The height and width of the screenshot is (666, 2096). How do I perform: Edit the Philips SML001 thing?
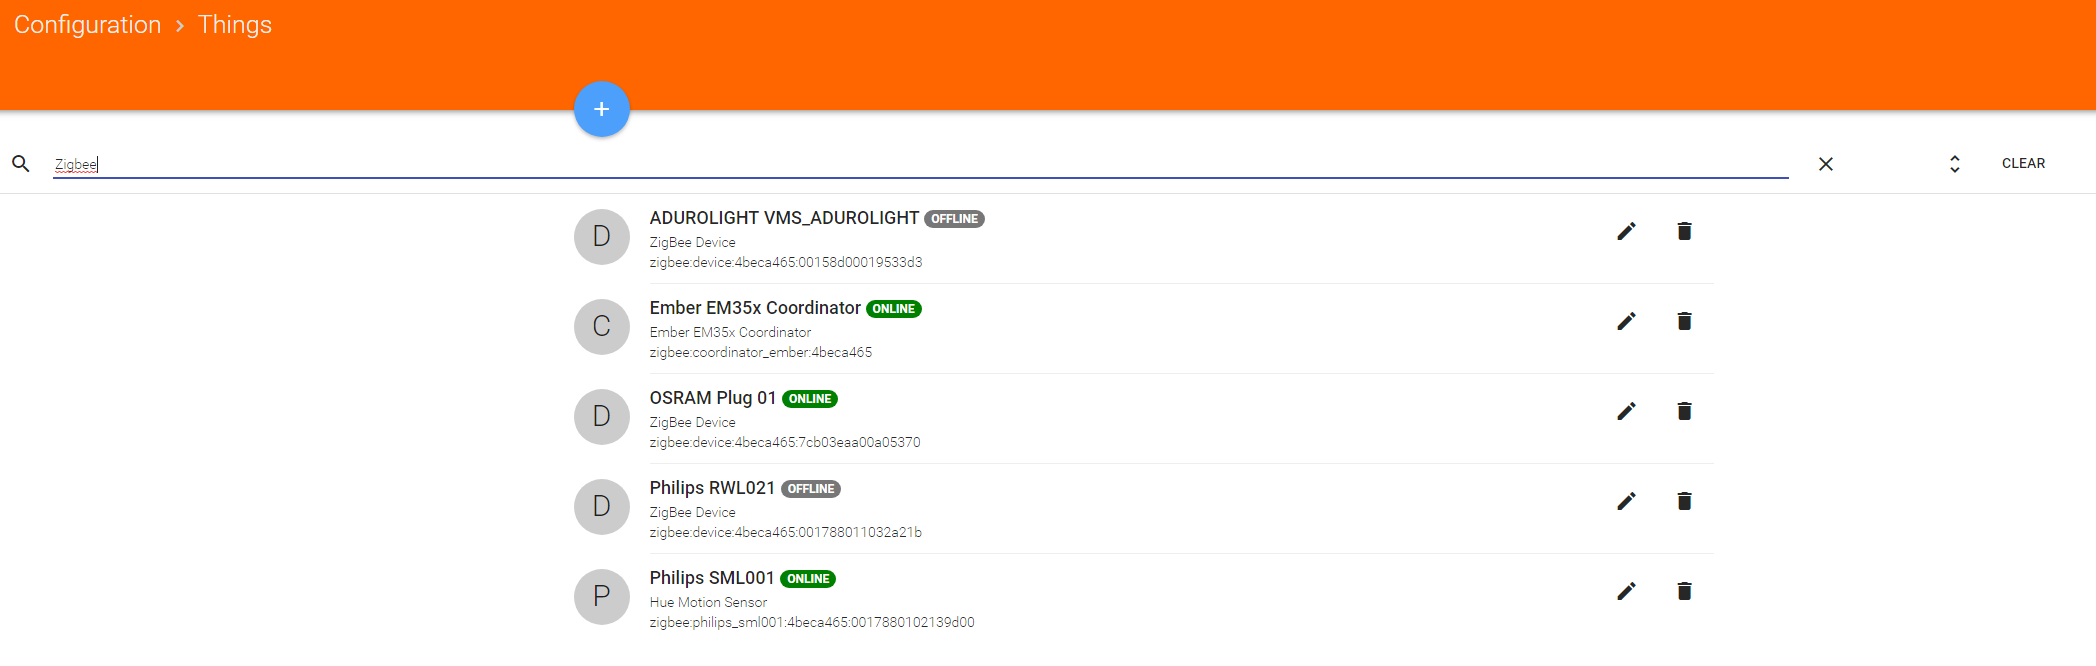click(1626, 591)
